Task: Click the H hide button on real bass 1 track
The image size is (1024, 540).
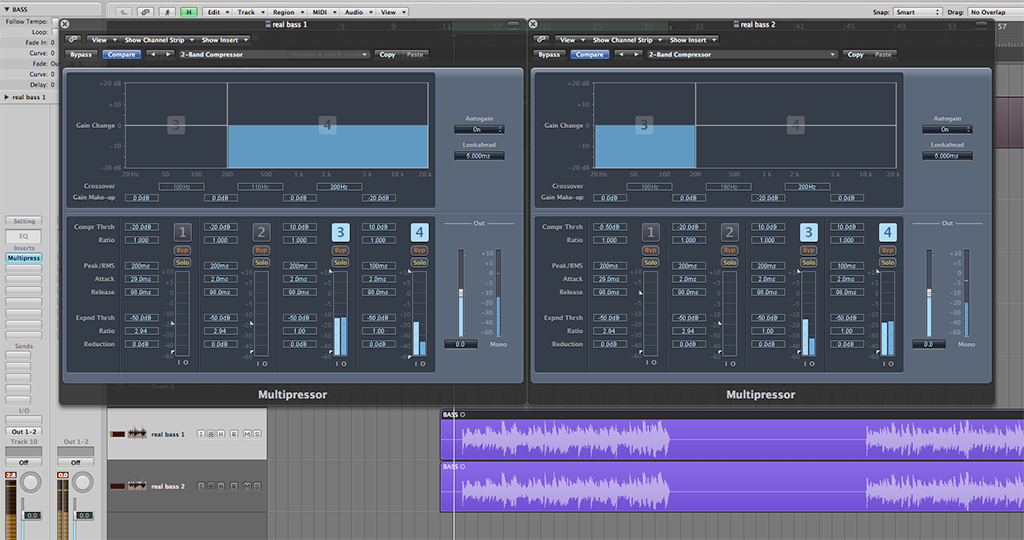Action: click(221, 434)
